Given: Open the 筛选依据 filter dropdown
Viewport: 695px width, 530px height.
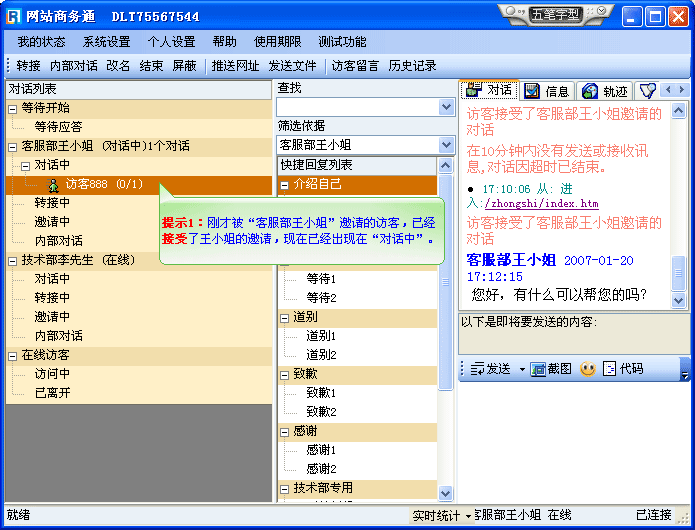Looking at the screenshot, I should point(446,145).
